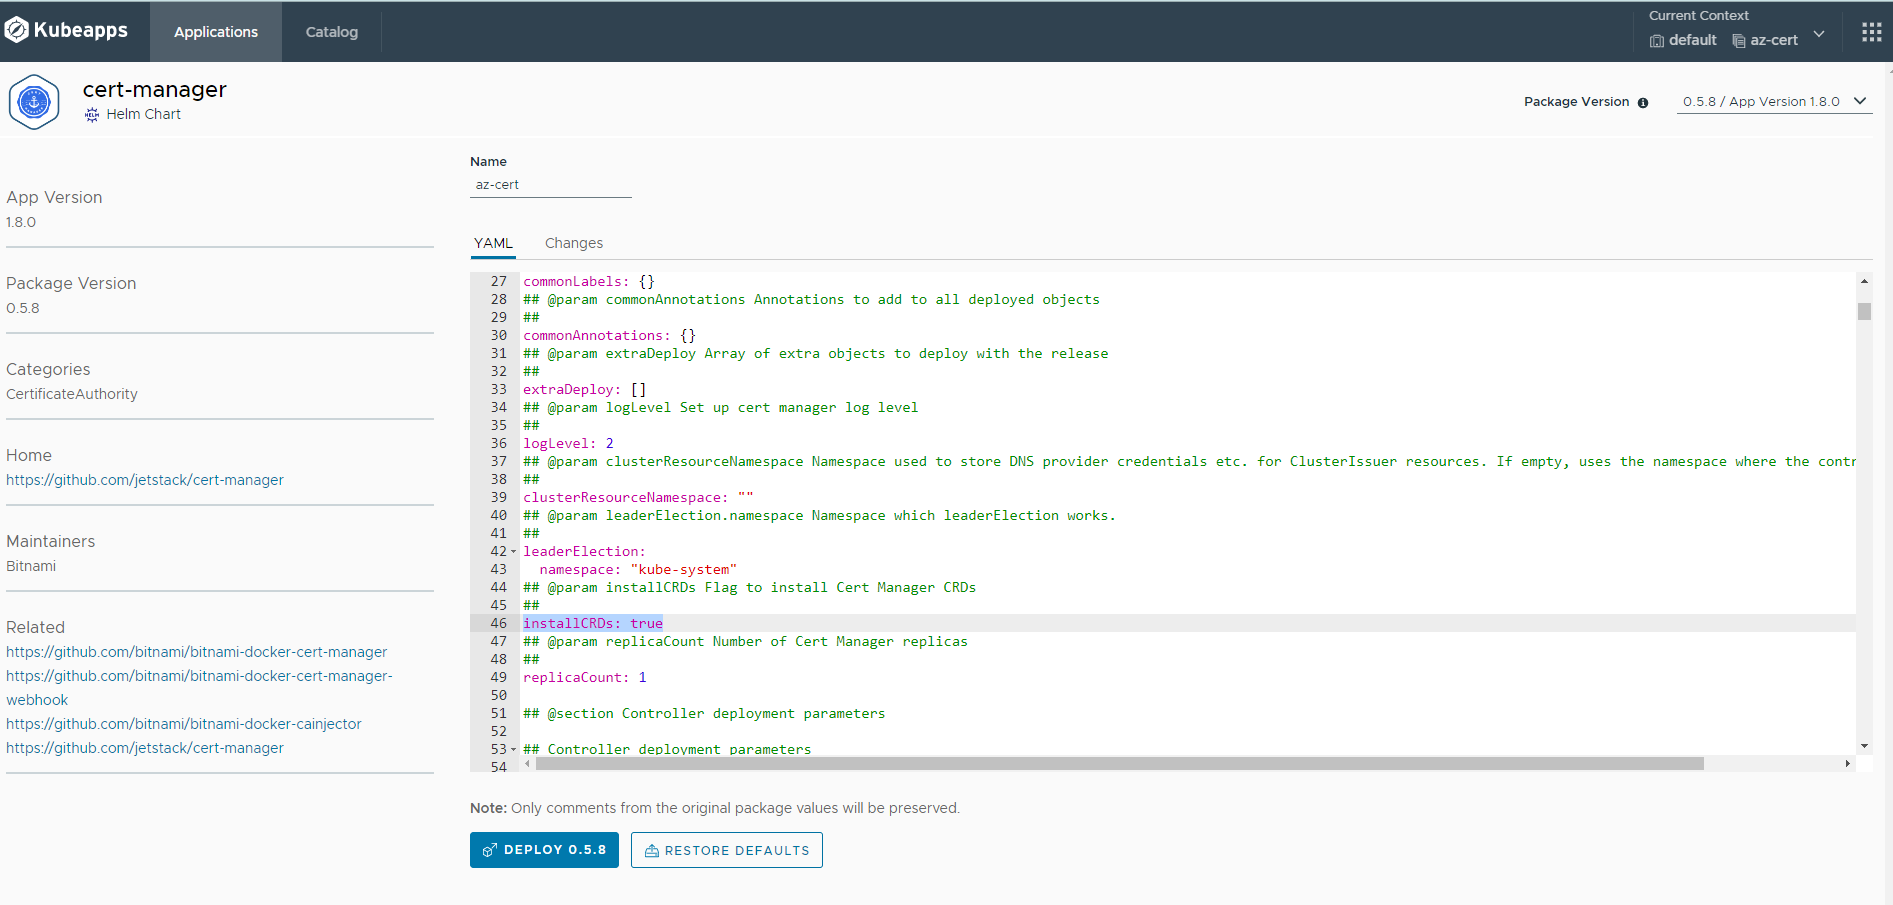Viewport: 1893px width, 905px height.
Task: Click the Helm Chart icon
Action: [92, 115]
